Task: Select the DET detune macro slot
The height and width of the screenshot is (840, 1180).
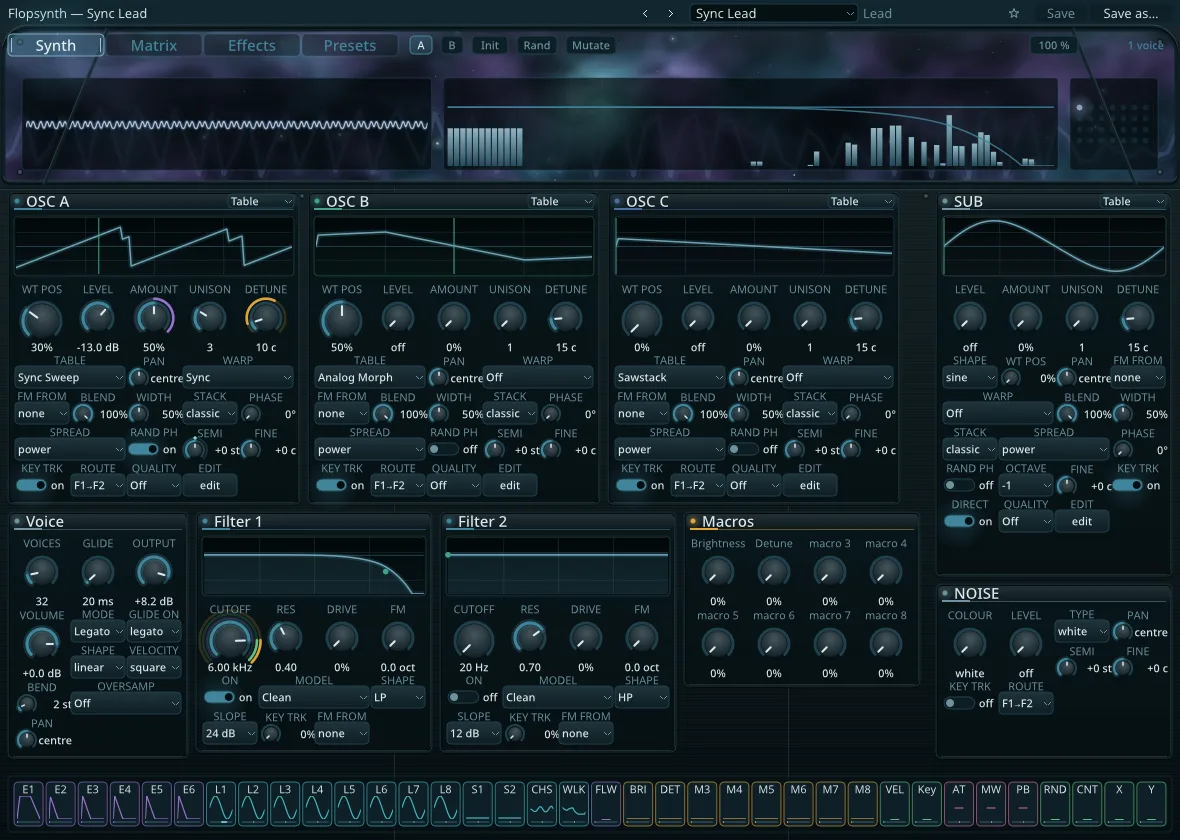Action: 670,802
